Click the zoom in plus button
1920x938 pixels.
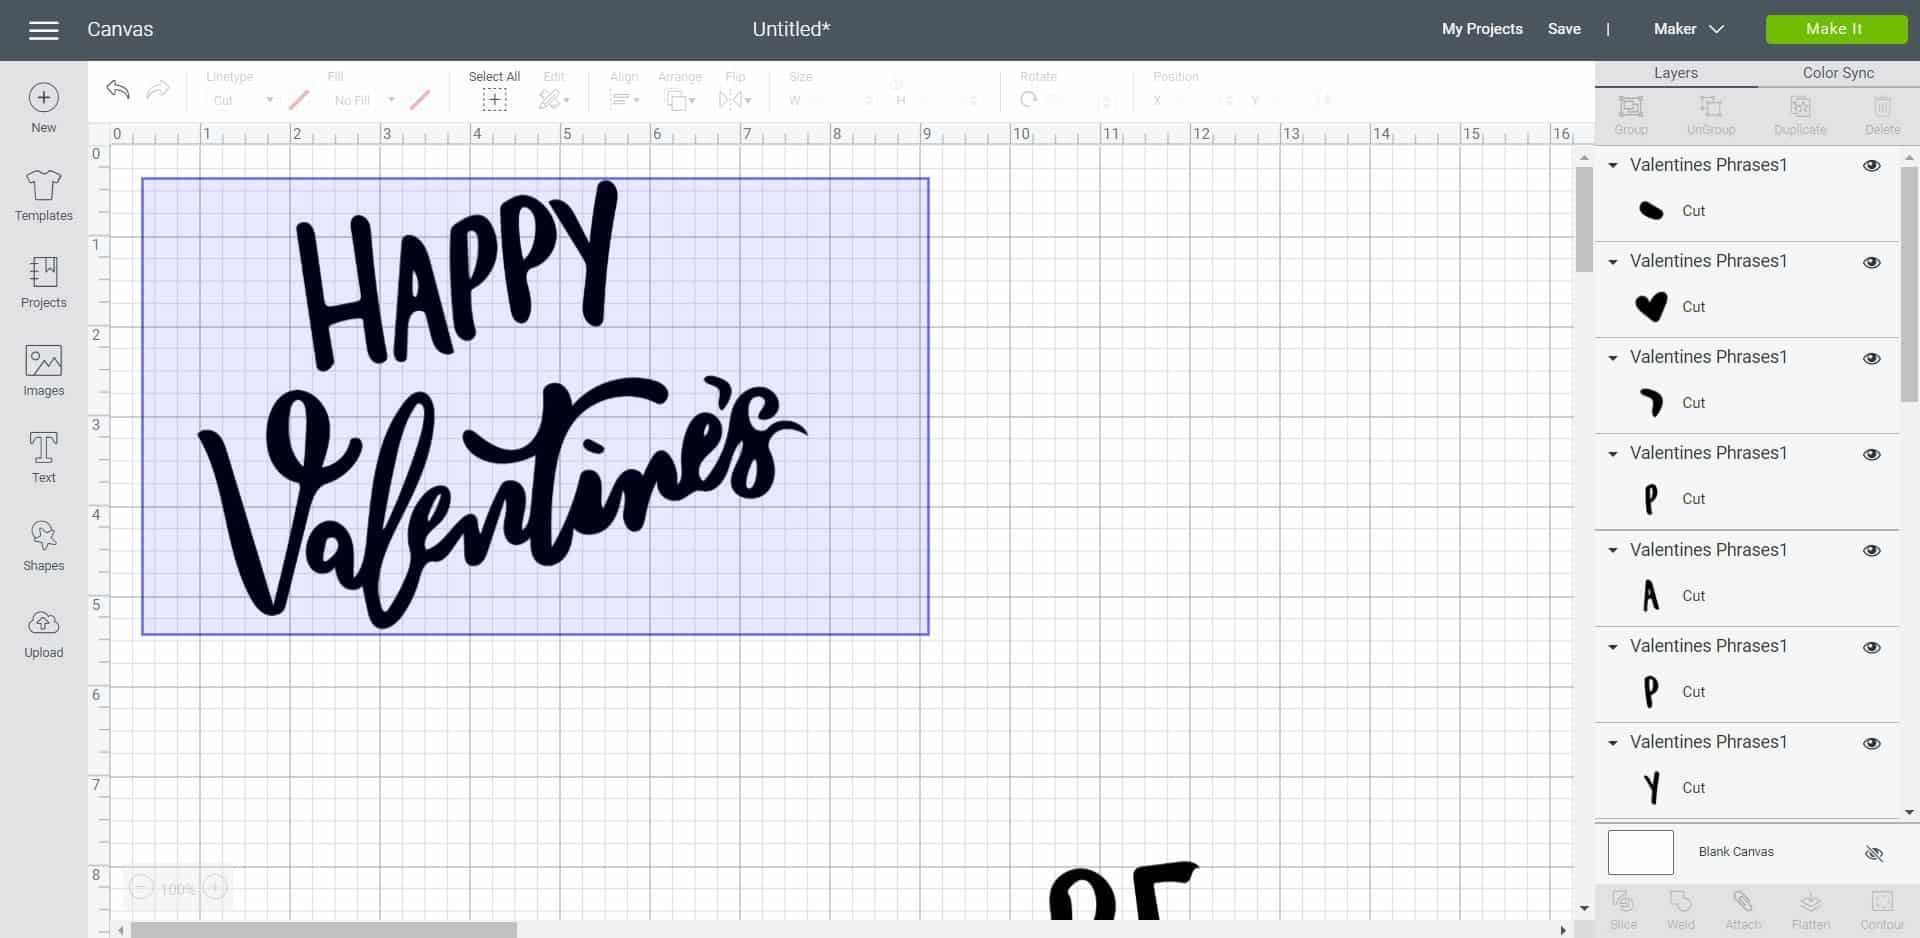point(215,887)
